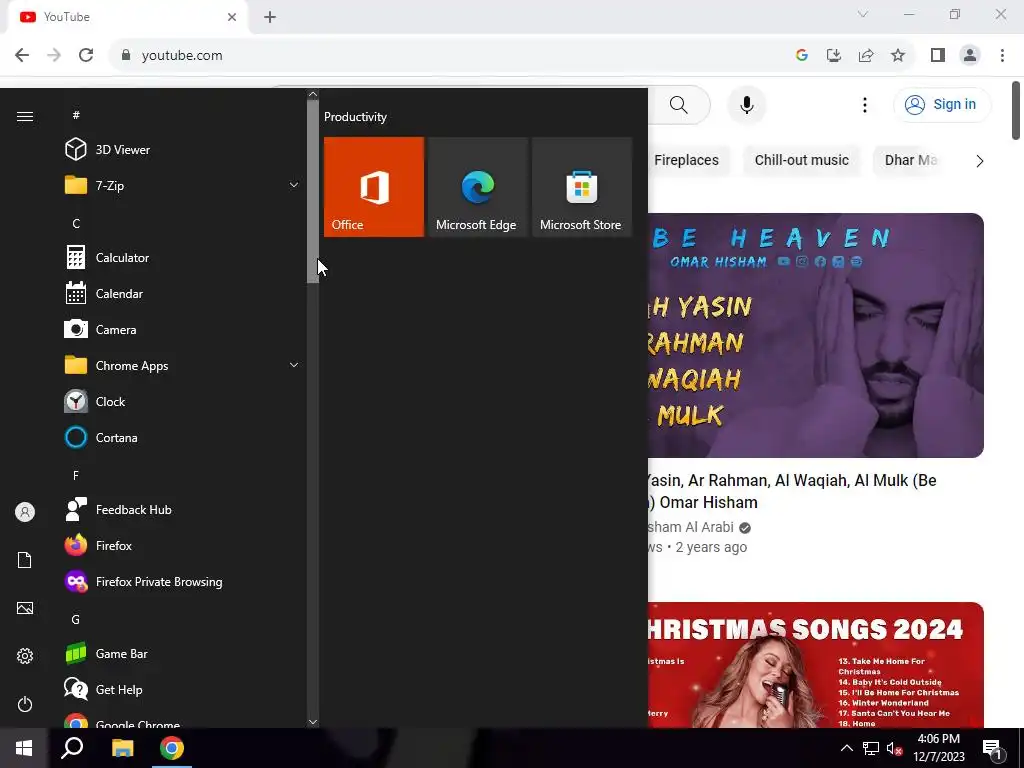Show more filter chips arrow
This screenshot has height=768, width=1024.
(979, 161)
